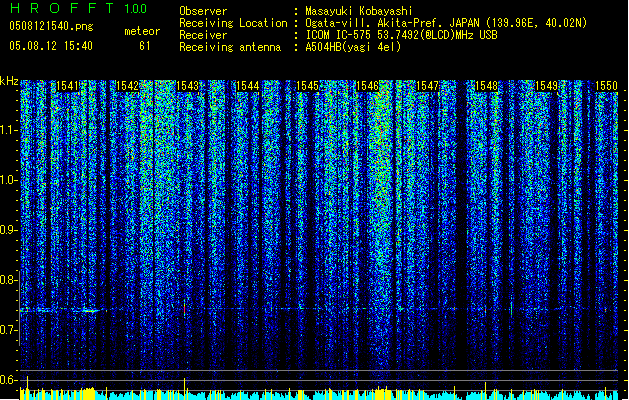The image size is (629, 400).
Task: Click the 0.9 kHz axis tick label
Action: pyautogui.click(x=9, y=230)
